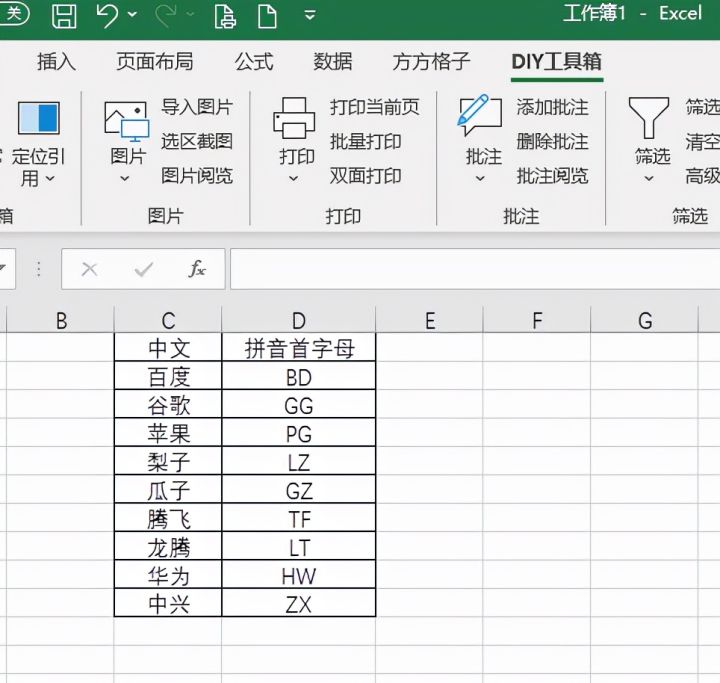Select the cell containing HW

(298, 575)
